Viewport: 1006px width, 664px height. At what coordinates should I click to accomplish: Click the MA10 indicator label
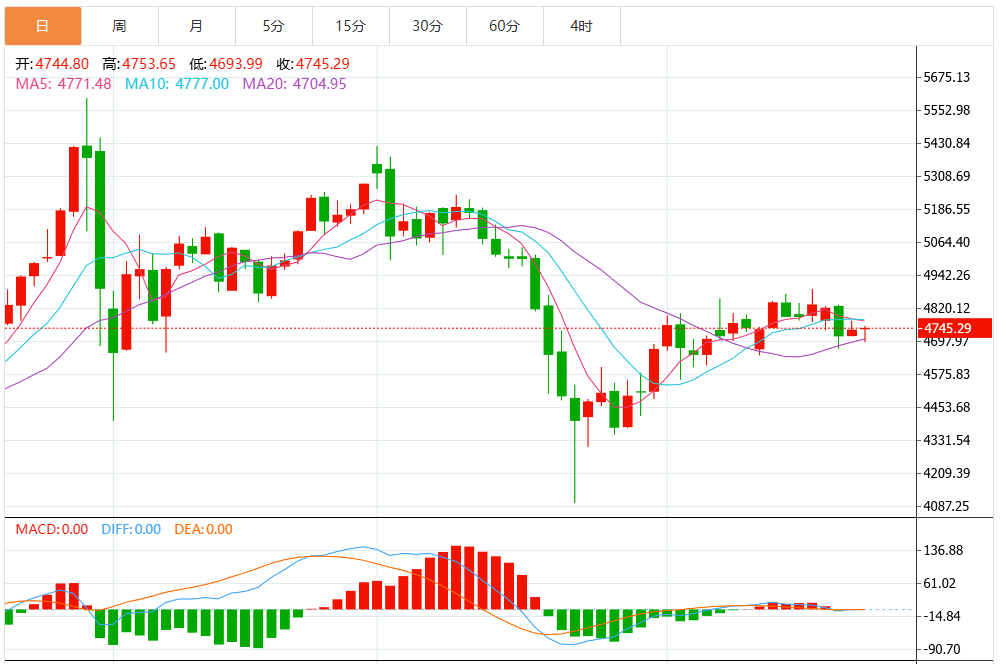pos(176,84)
